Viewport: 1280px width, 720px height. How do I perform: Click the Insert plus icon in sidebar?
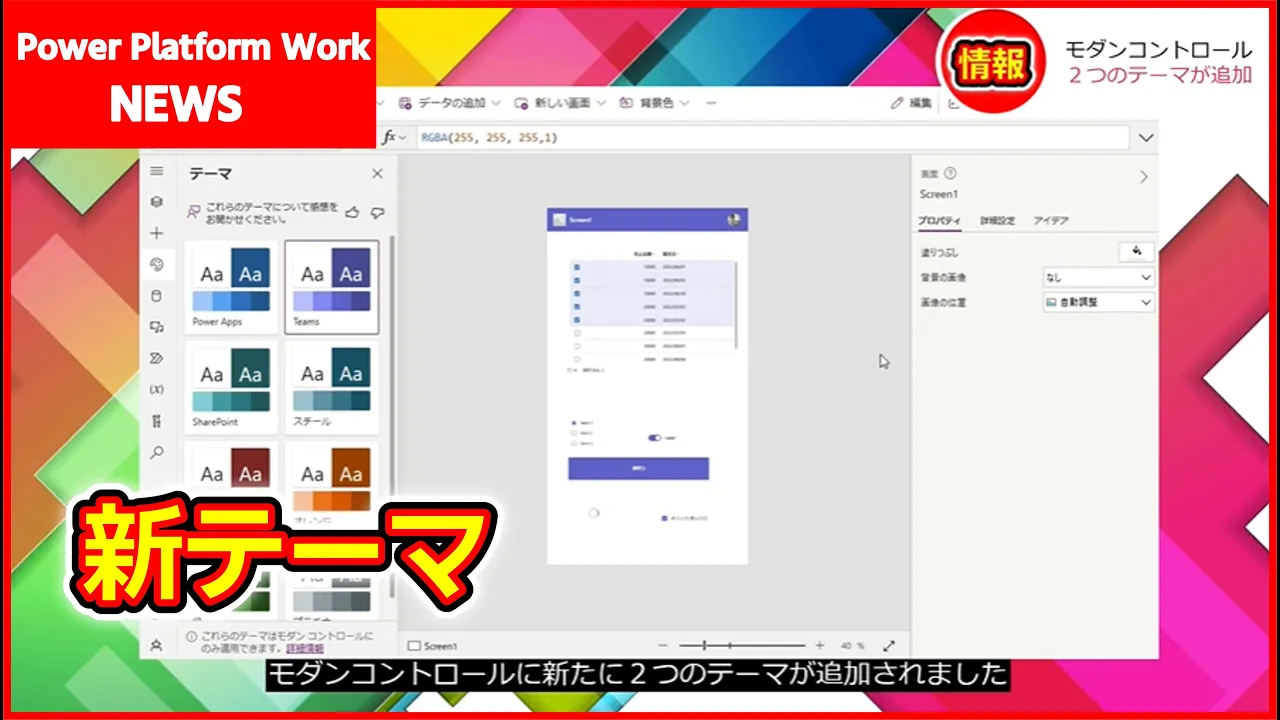point(156,233)
